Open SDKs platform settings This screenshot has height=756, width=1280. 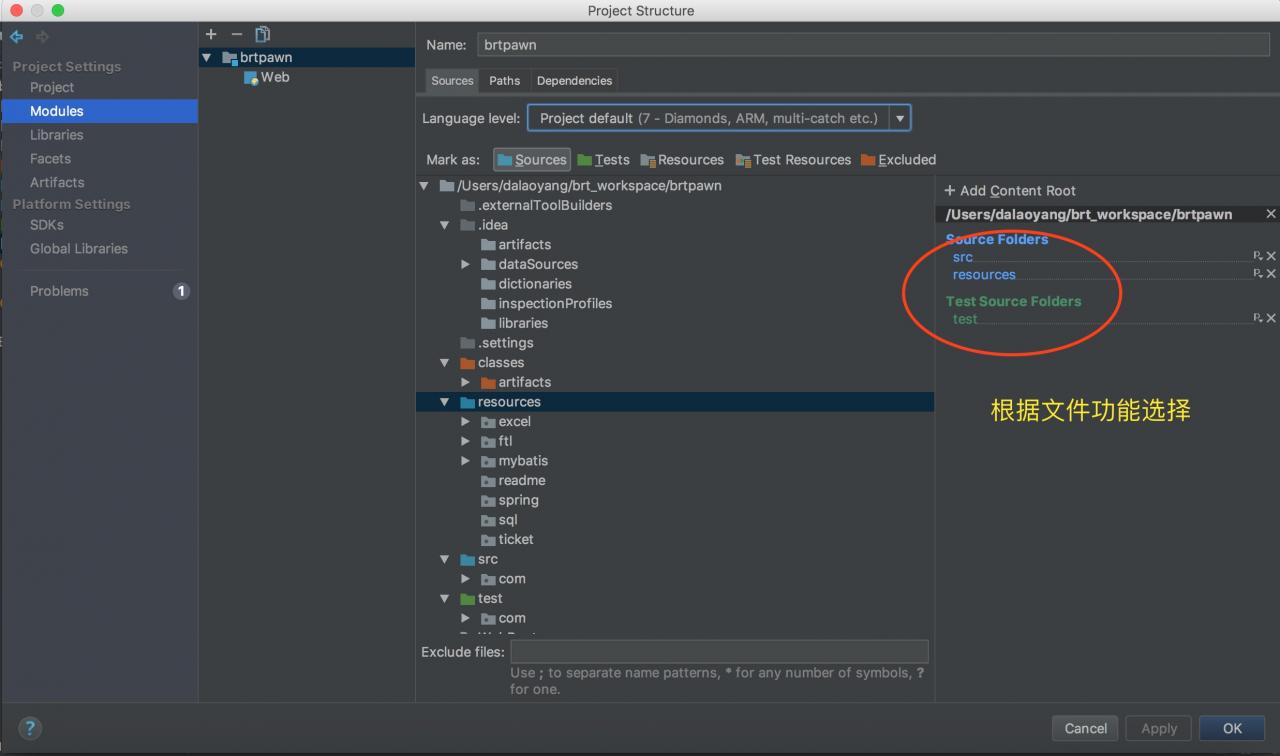tap(47, 225)
